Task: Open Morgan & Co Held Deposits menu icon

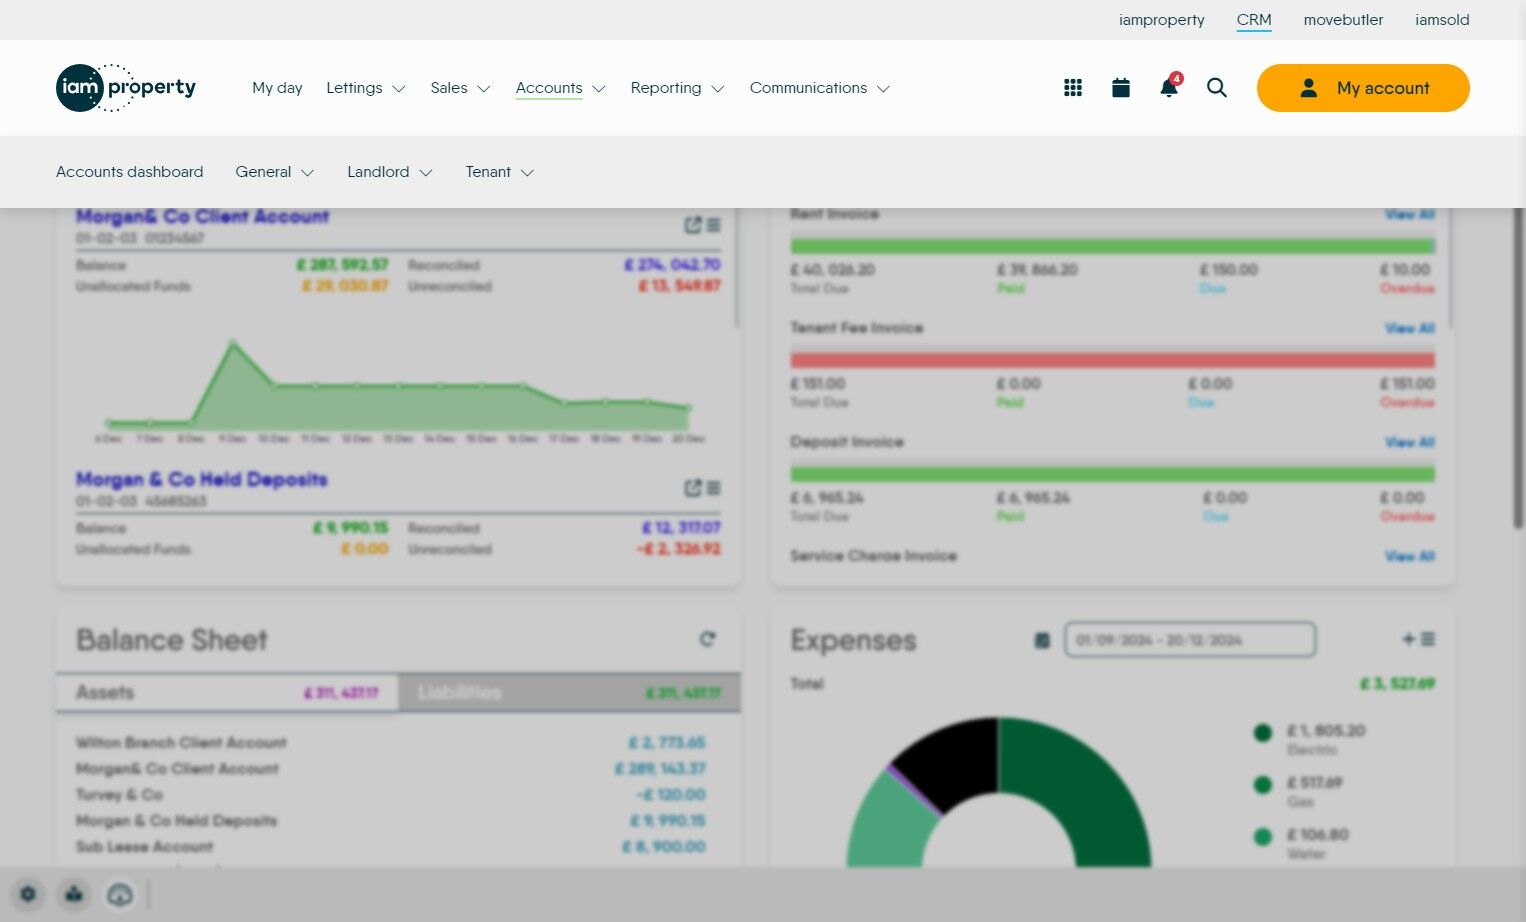Action: (714, 488)
